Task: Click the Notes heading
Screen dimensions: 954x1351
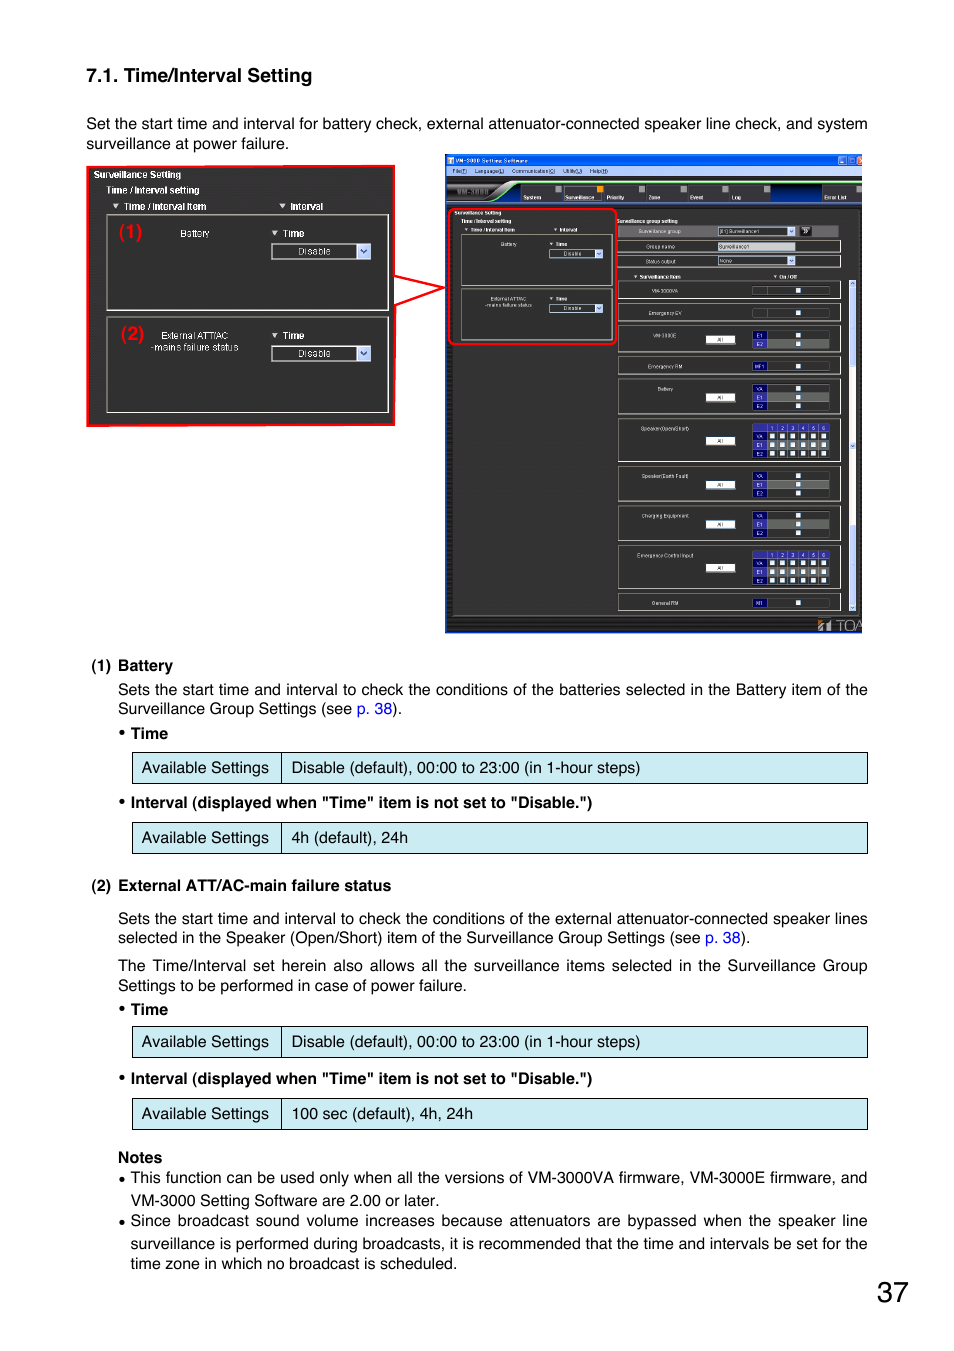Action: pos(140,1158)
